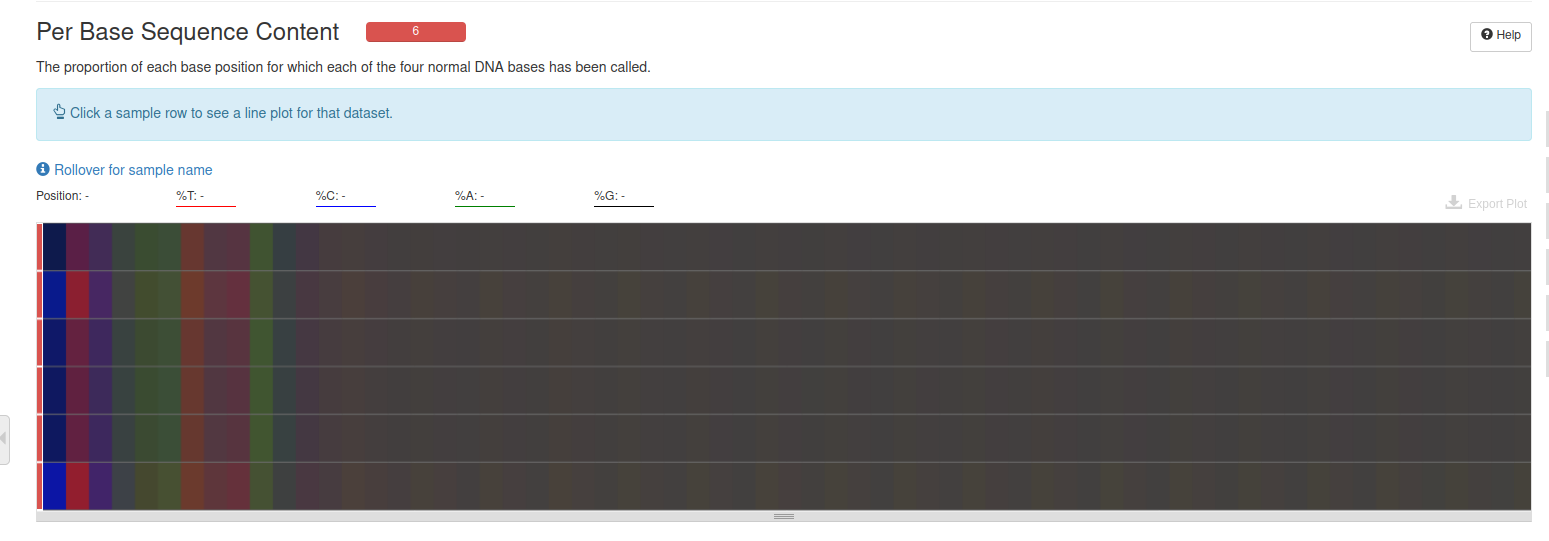
Task: Click the %C legend label
Action: click(x=330, y=196)
